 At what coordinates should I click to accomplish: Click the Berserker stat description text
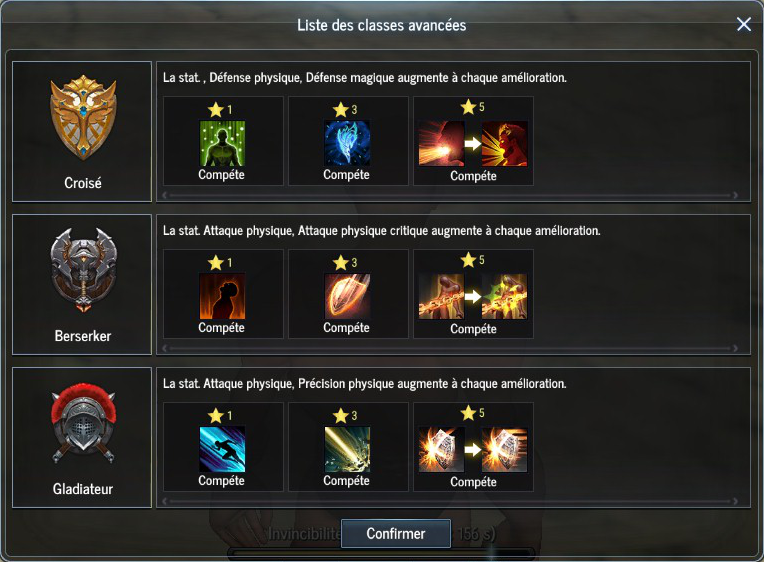(x=382, y=231)
